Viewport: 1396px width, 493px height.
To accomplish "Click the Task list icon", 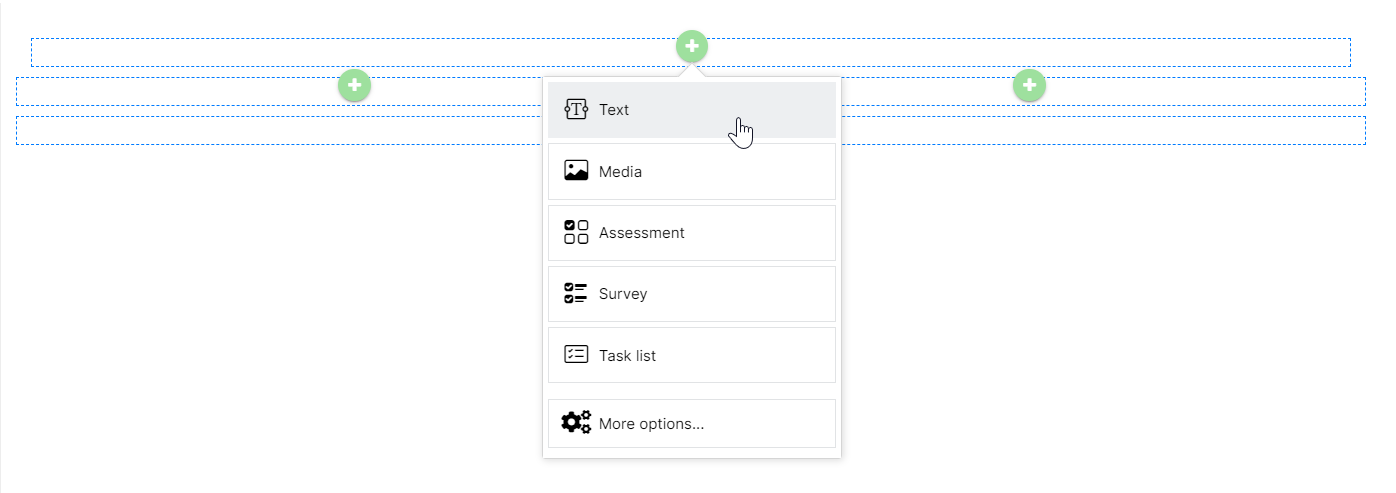I will pos(576,355).
